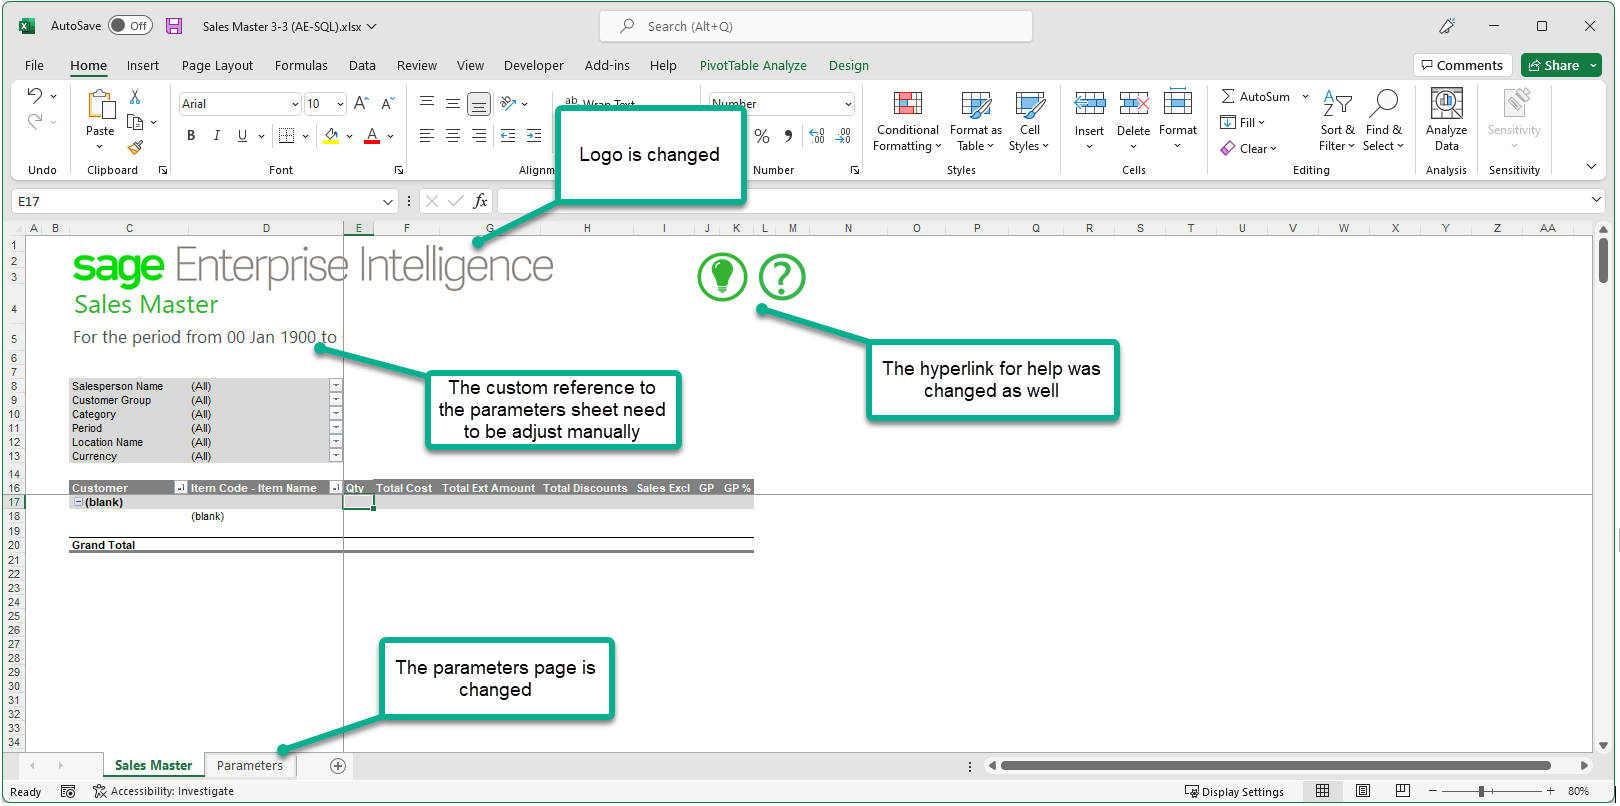Screen dimensions: 1620x806
Task: Switch to the Parameters sheet tab
Action: 249,766
